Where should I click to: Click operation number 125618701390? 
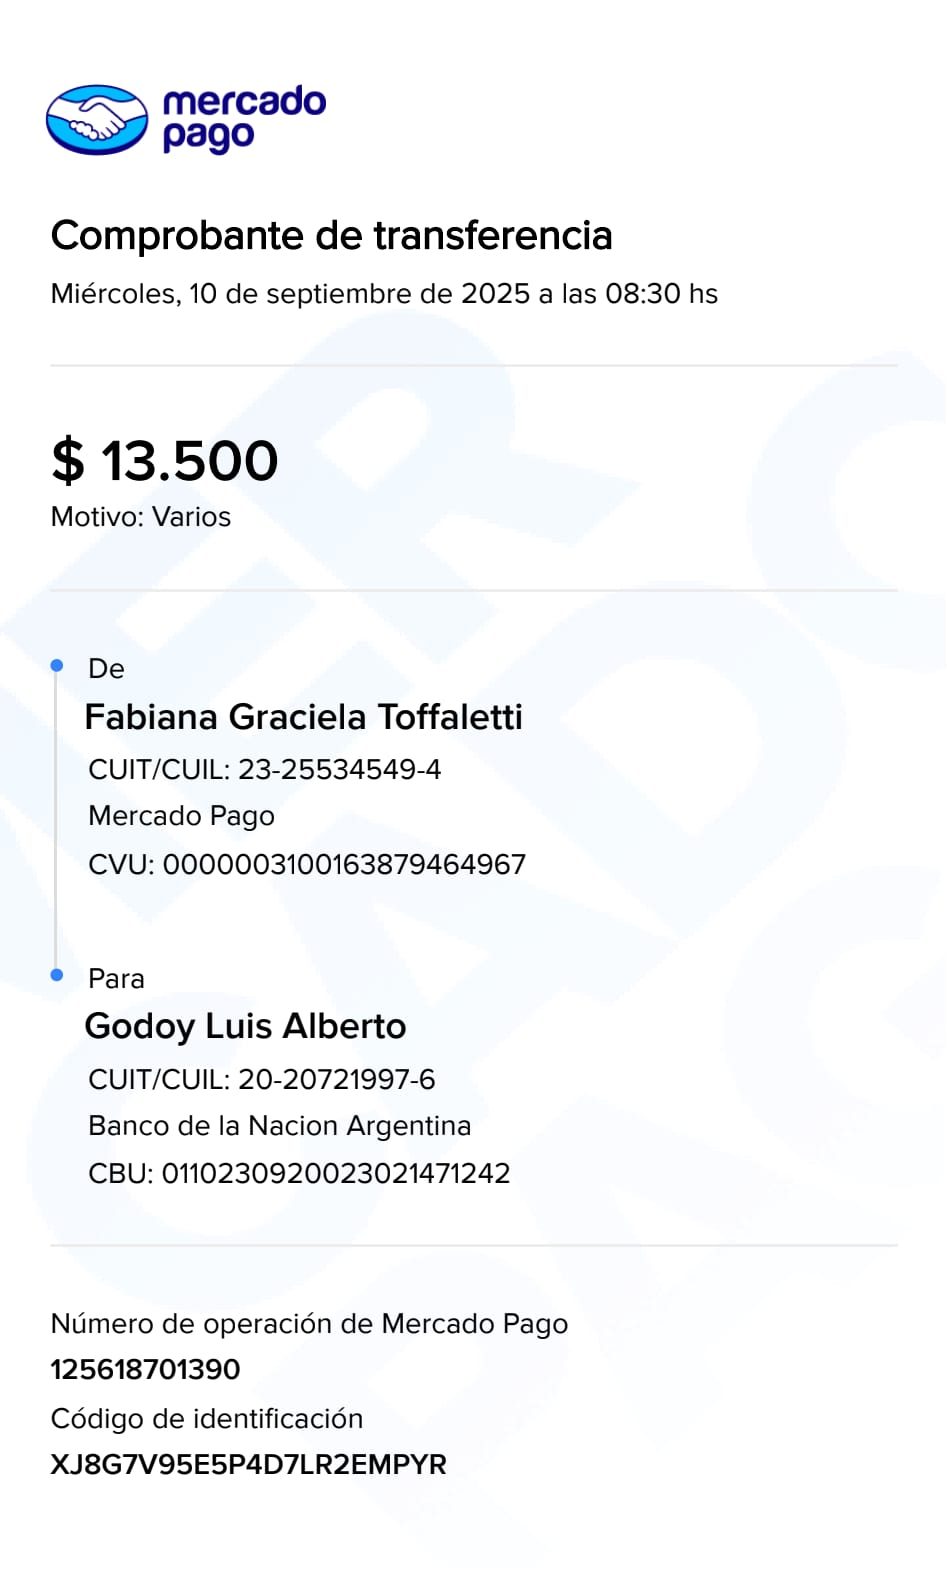[145, 1369]
